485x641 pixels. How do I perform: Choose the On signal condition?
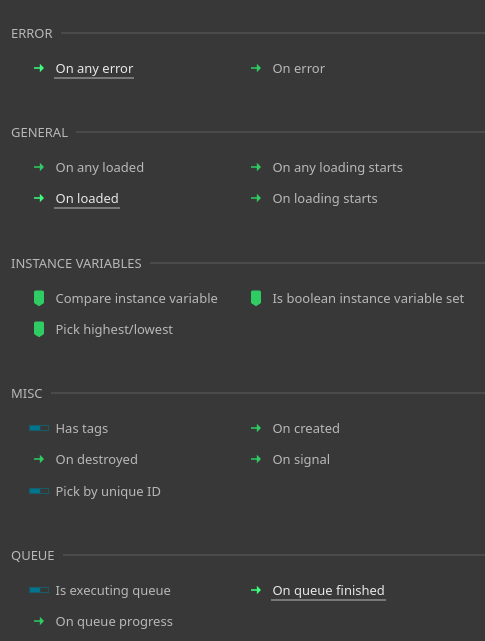tap(301, 459)
